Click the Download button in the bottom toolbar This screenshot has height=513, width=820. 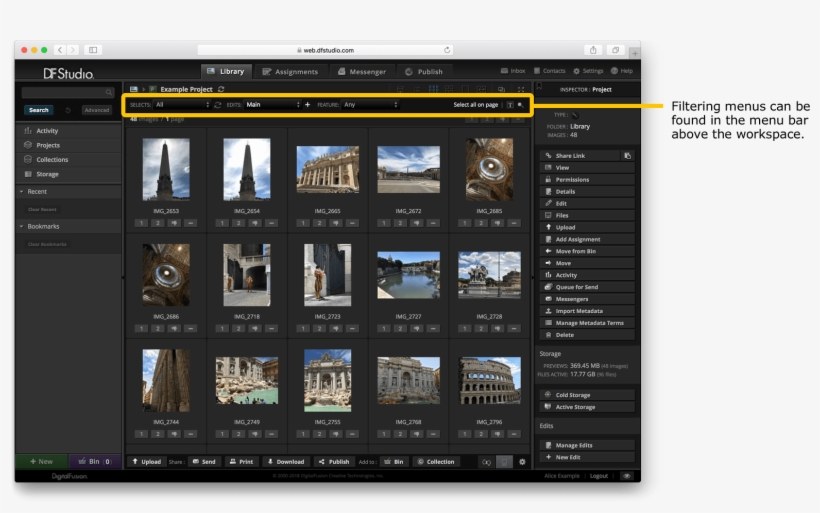(286, 462)
